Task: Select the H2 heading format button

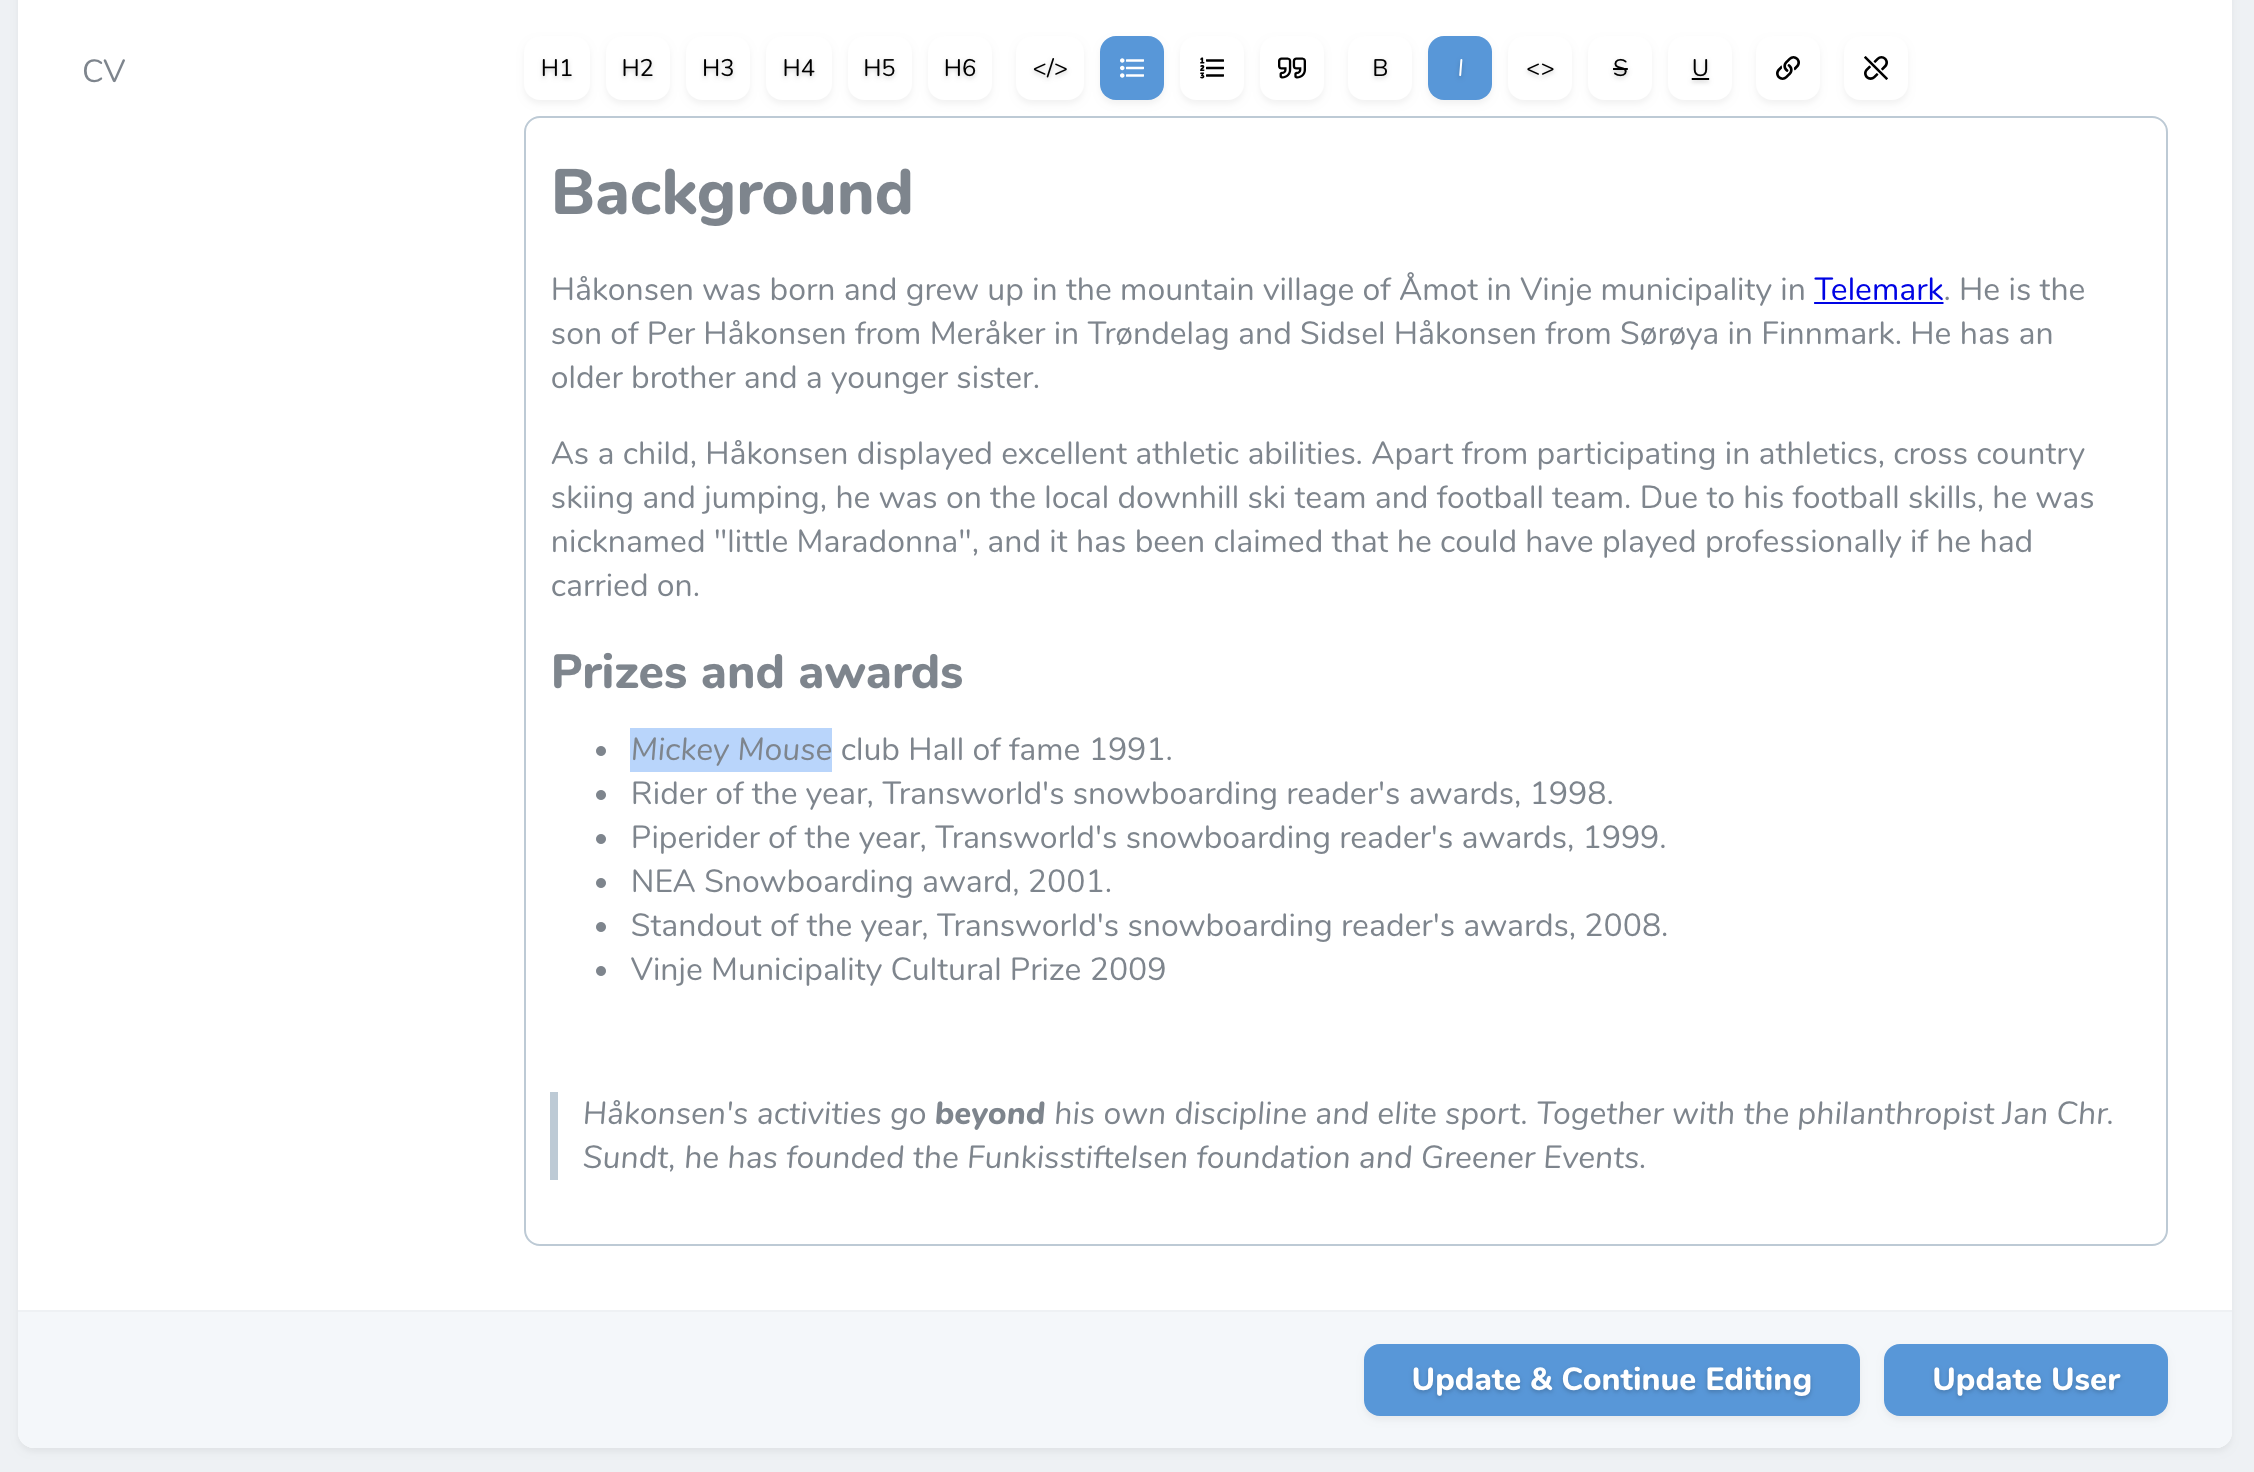Action: pos(637,69)
